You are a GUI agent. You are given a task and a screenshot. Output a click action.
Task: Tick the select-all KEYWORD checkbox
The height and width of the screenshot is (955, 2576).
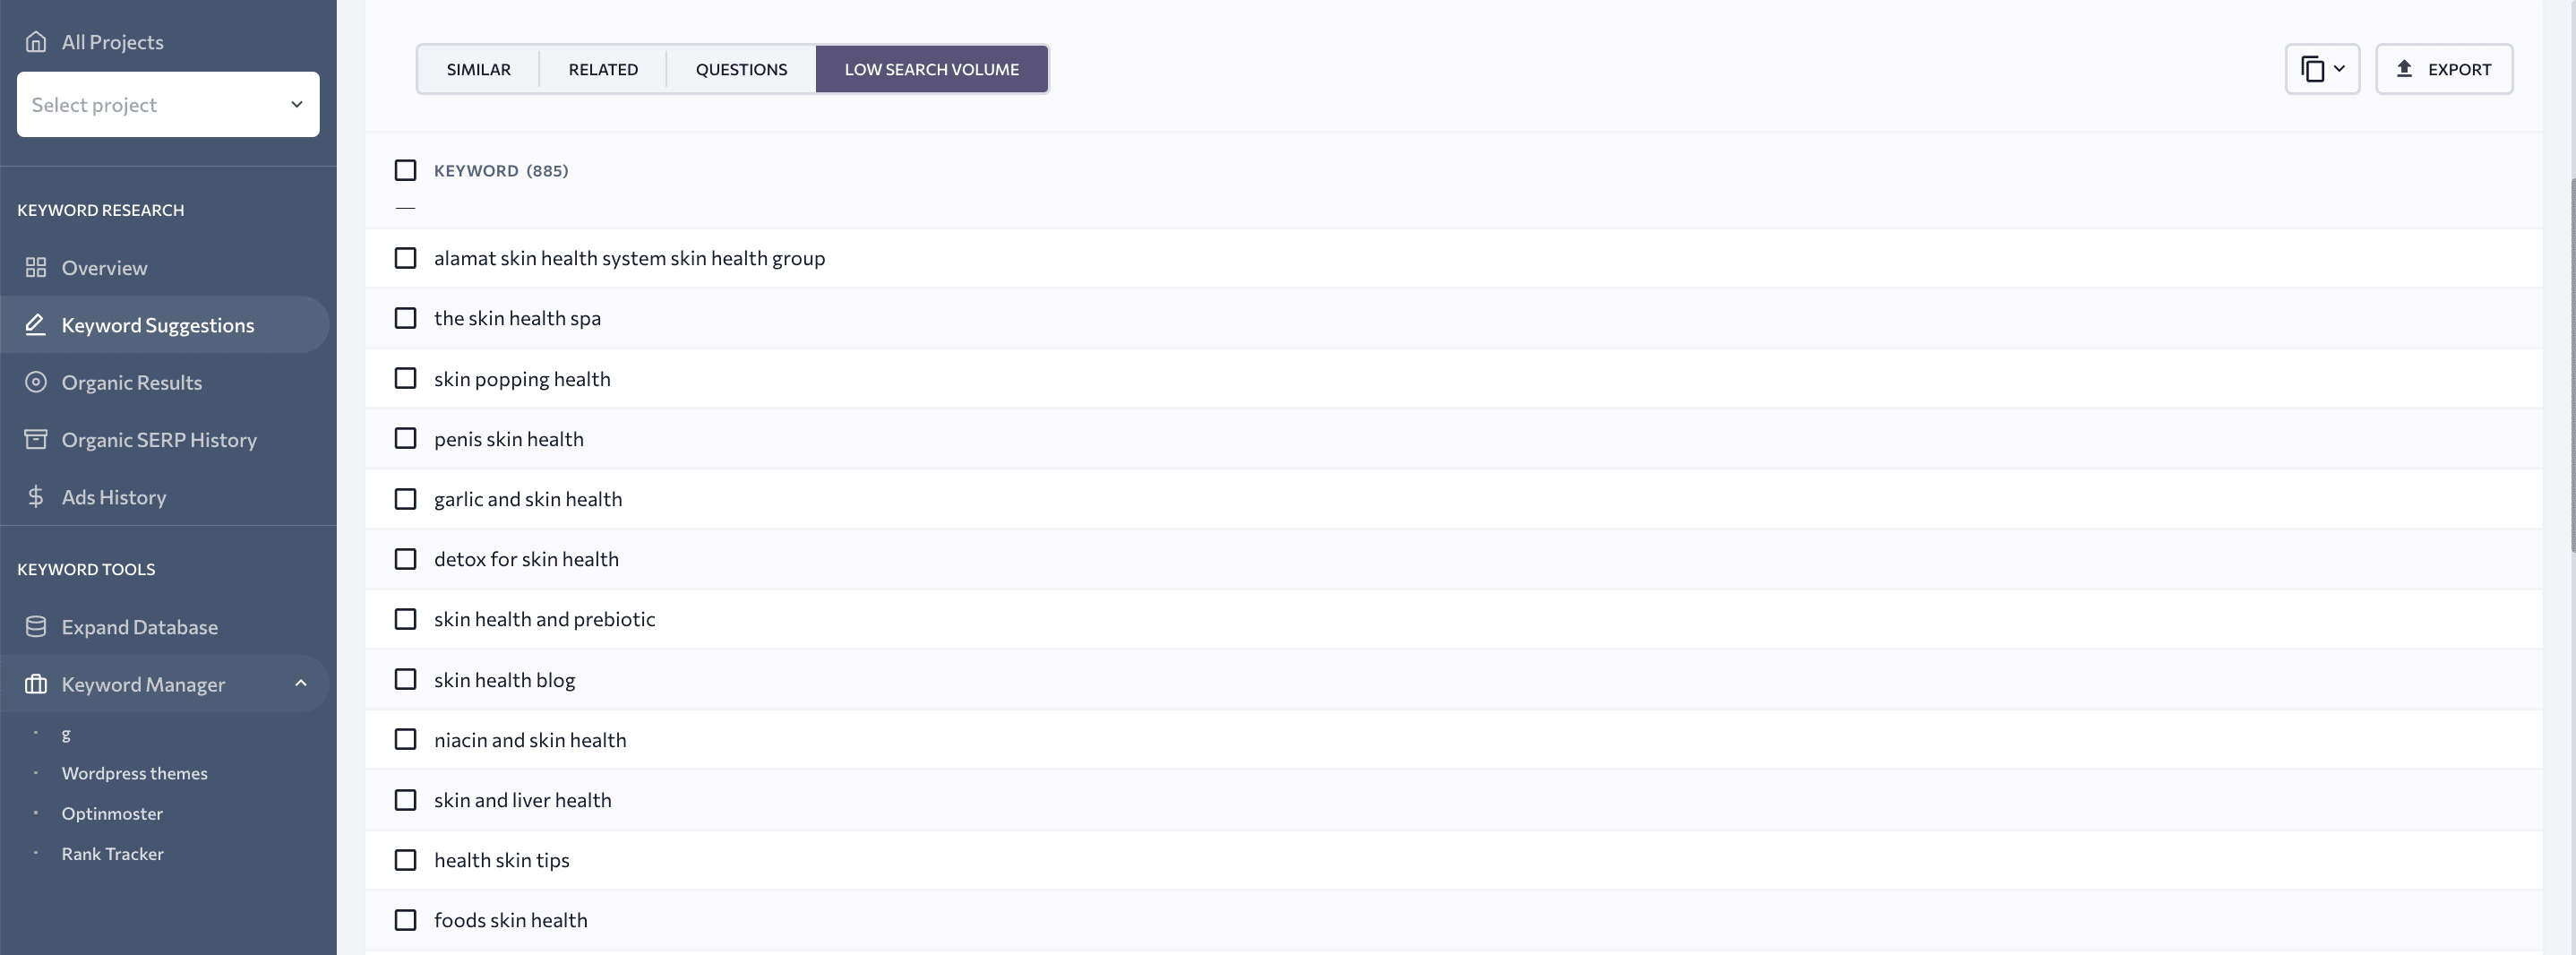coord(405,170)
